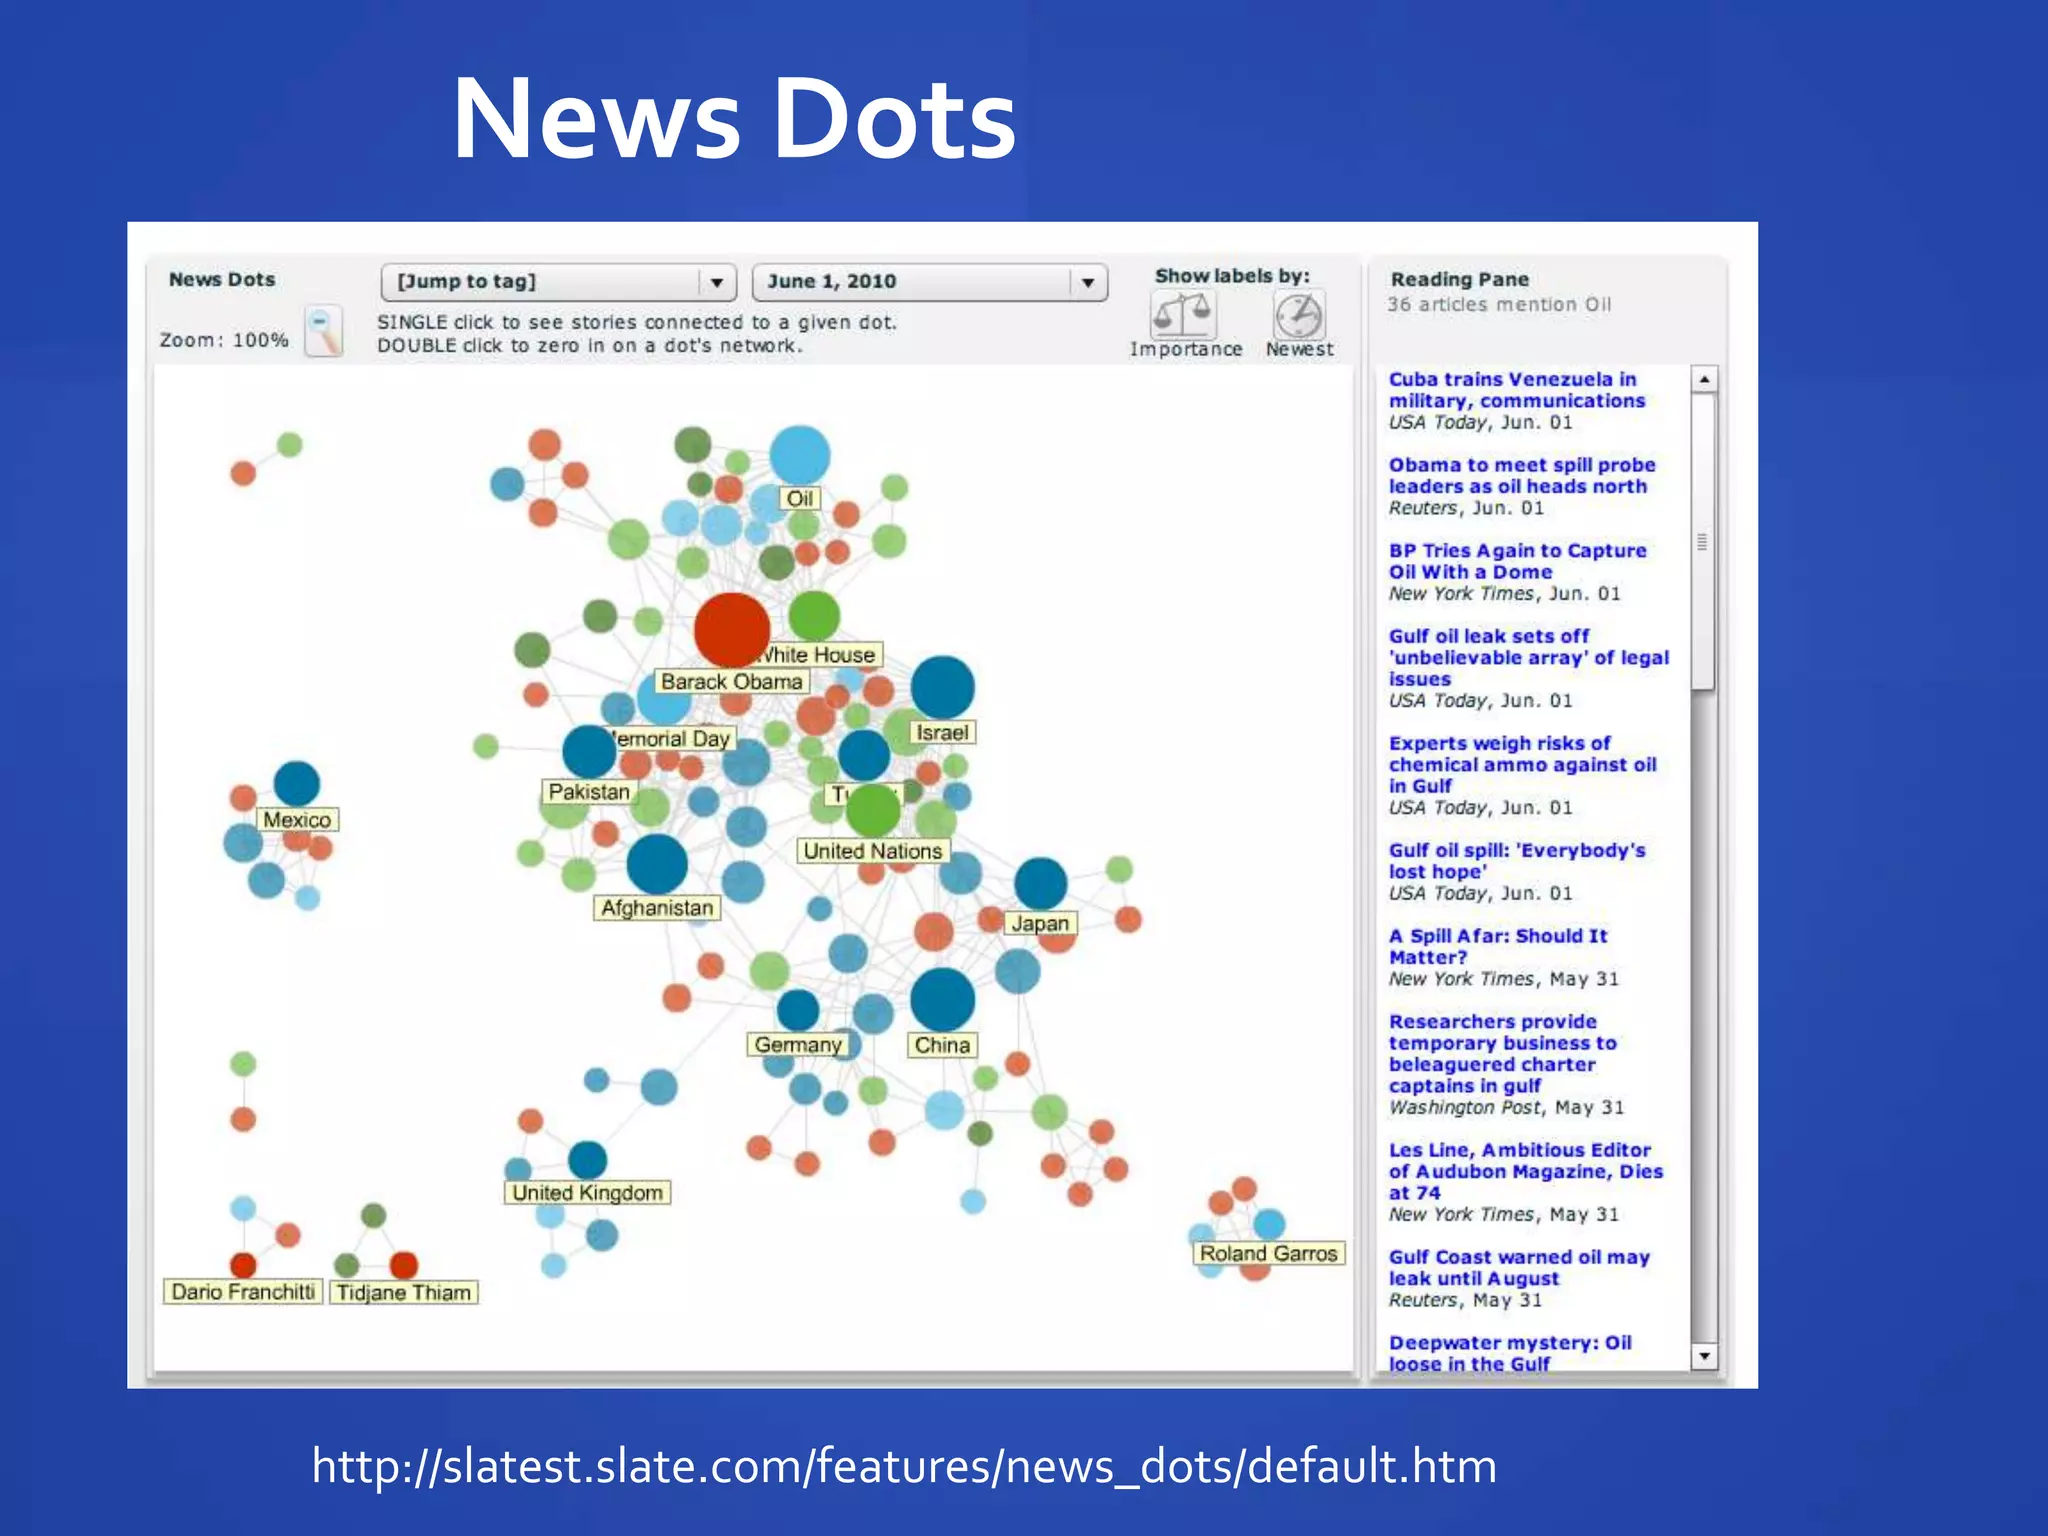2048x1536 pixels.
Task: Click the News Dots panel title
Action: tap(222, 280)
